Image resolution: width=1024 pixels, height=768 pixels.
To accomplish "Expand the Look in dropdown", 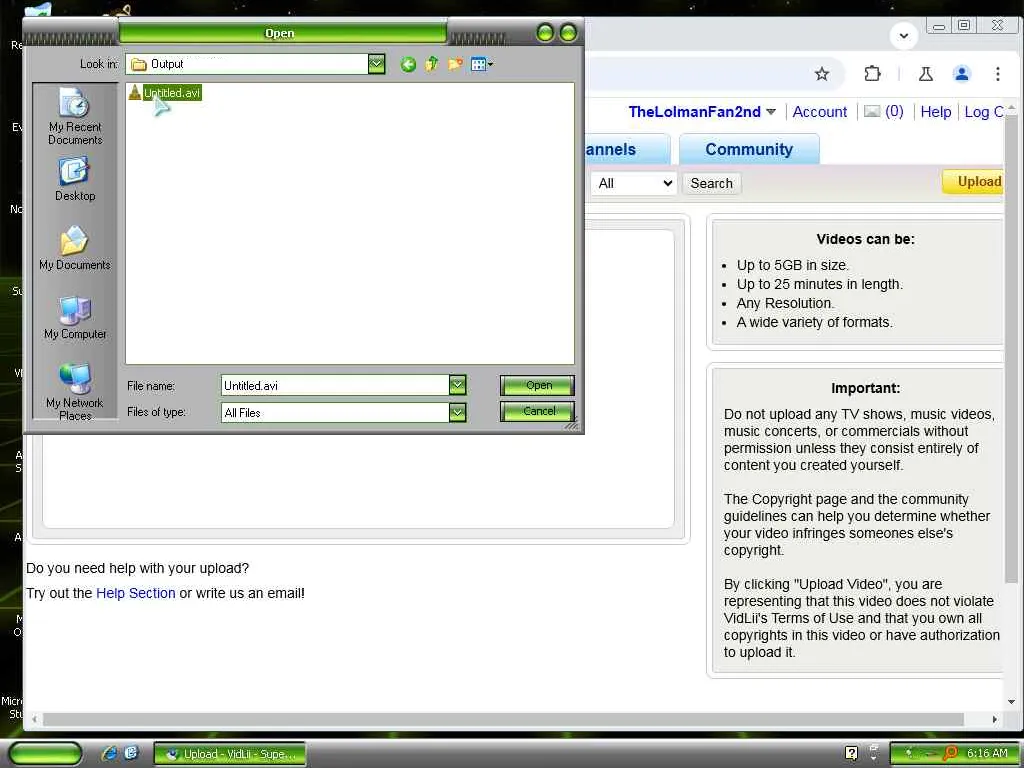I will pos(376,64).
